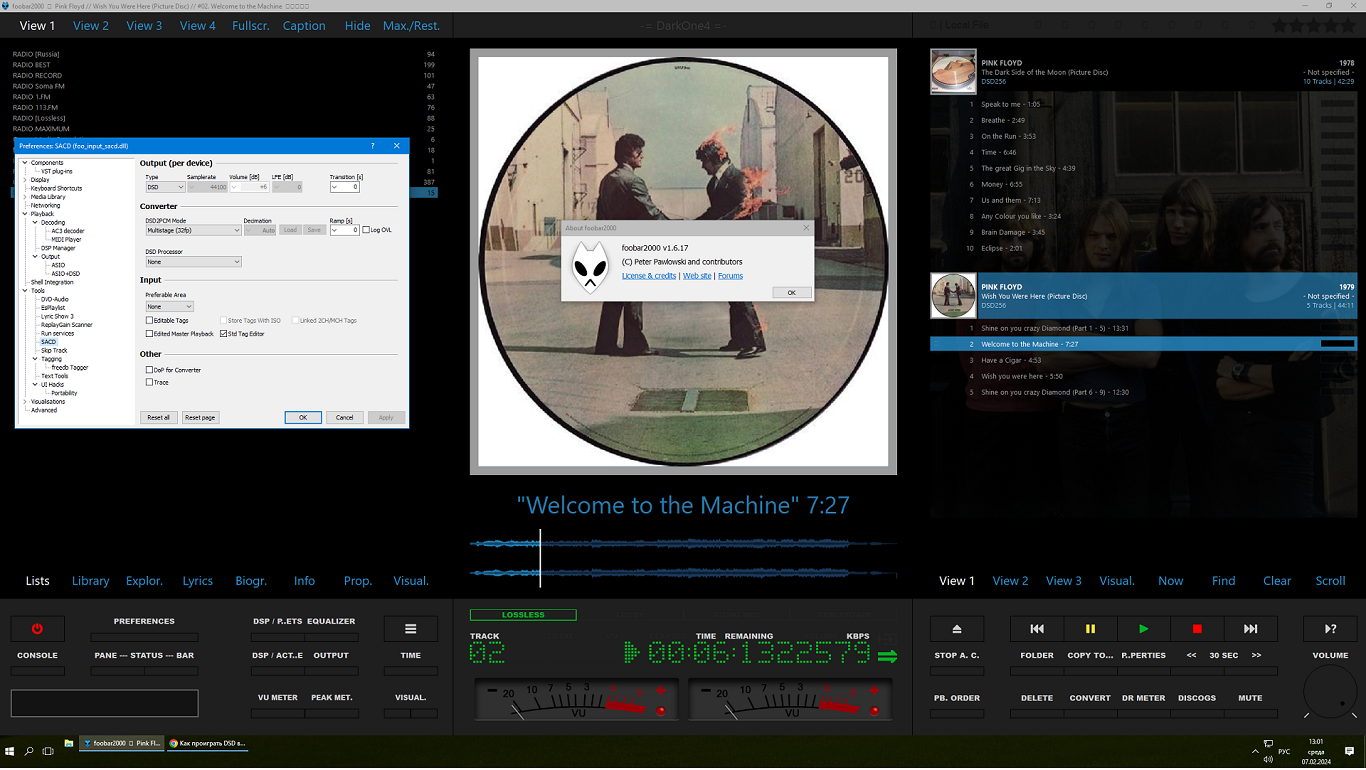Screen dimensions: 1366x770
Task: Expand the Visualisations tree node
Action: pos(25,402)
